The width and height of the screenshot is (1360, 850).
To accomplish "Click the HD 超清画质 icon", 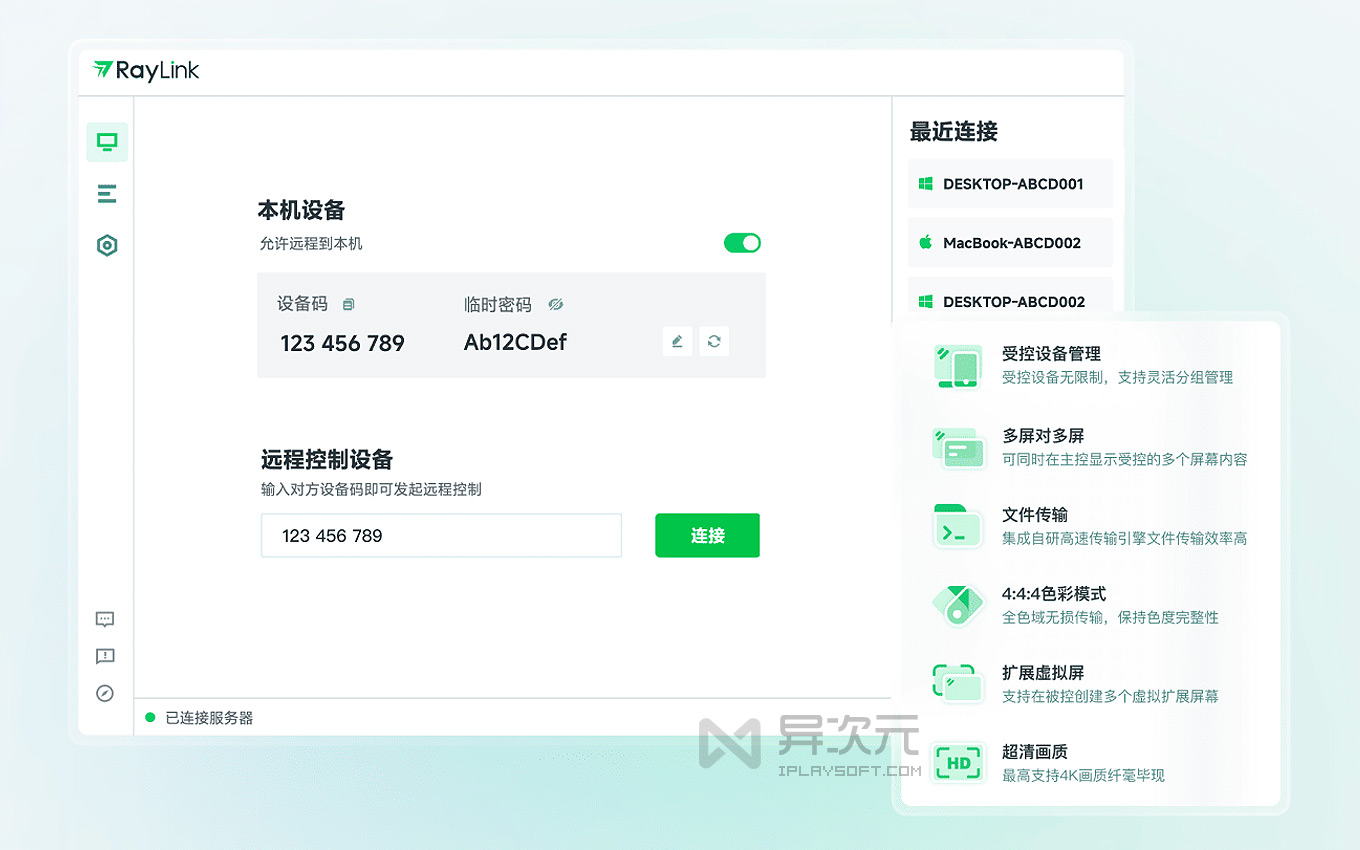I will tap(957, 762).
